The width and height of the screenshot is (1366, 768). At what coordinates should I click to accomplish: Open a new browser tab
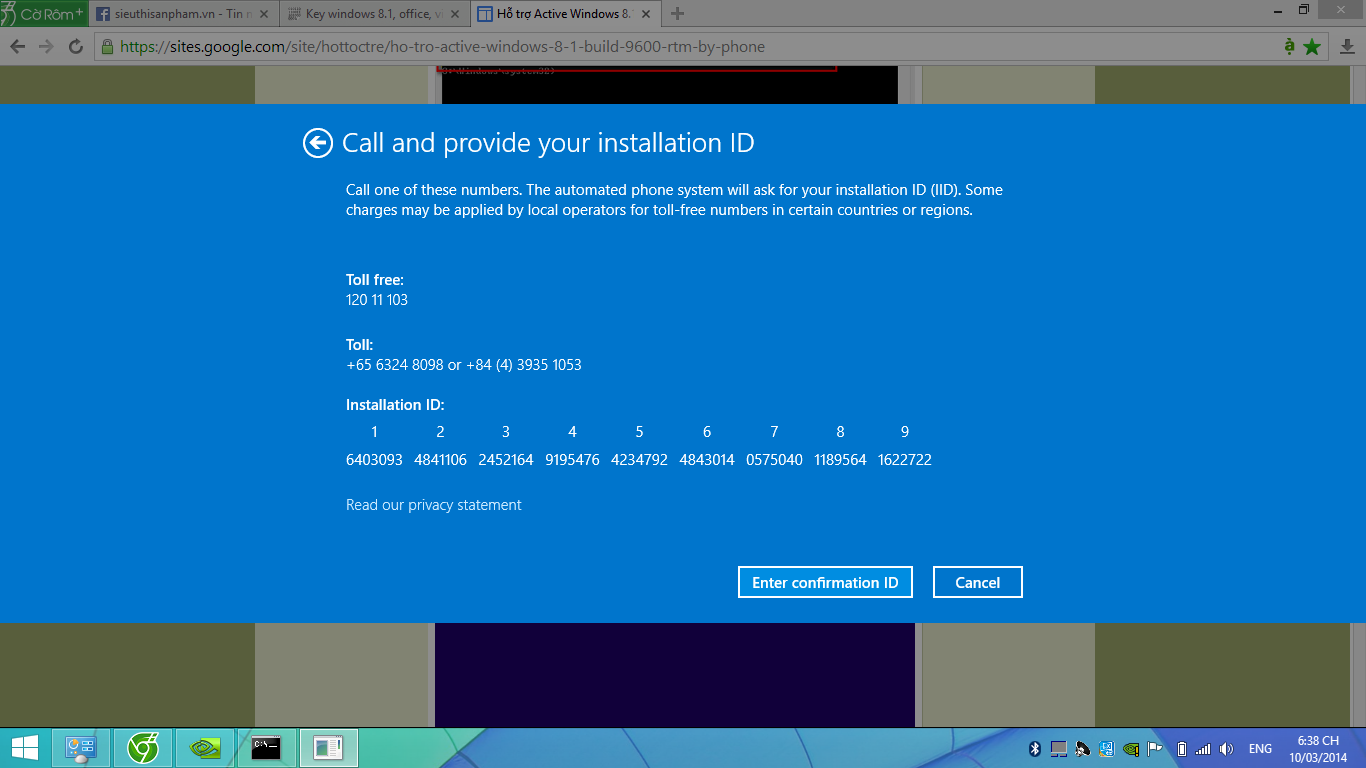coord(678,14)
